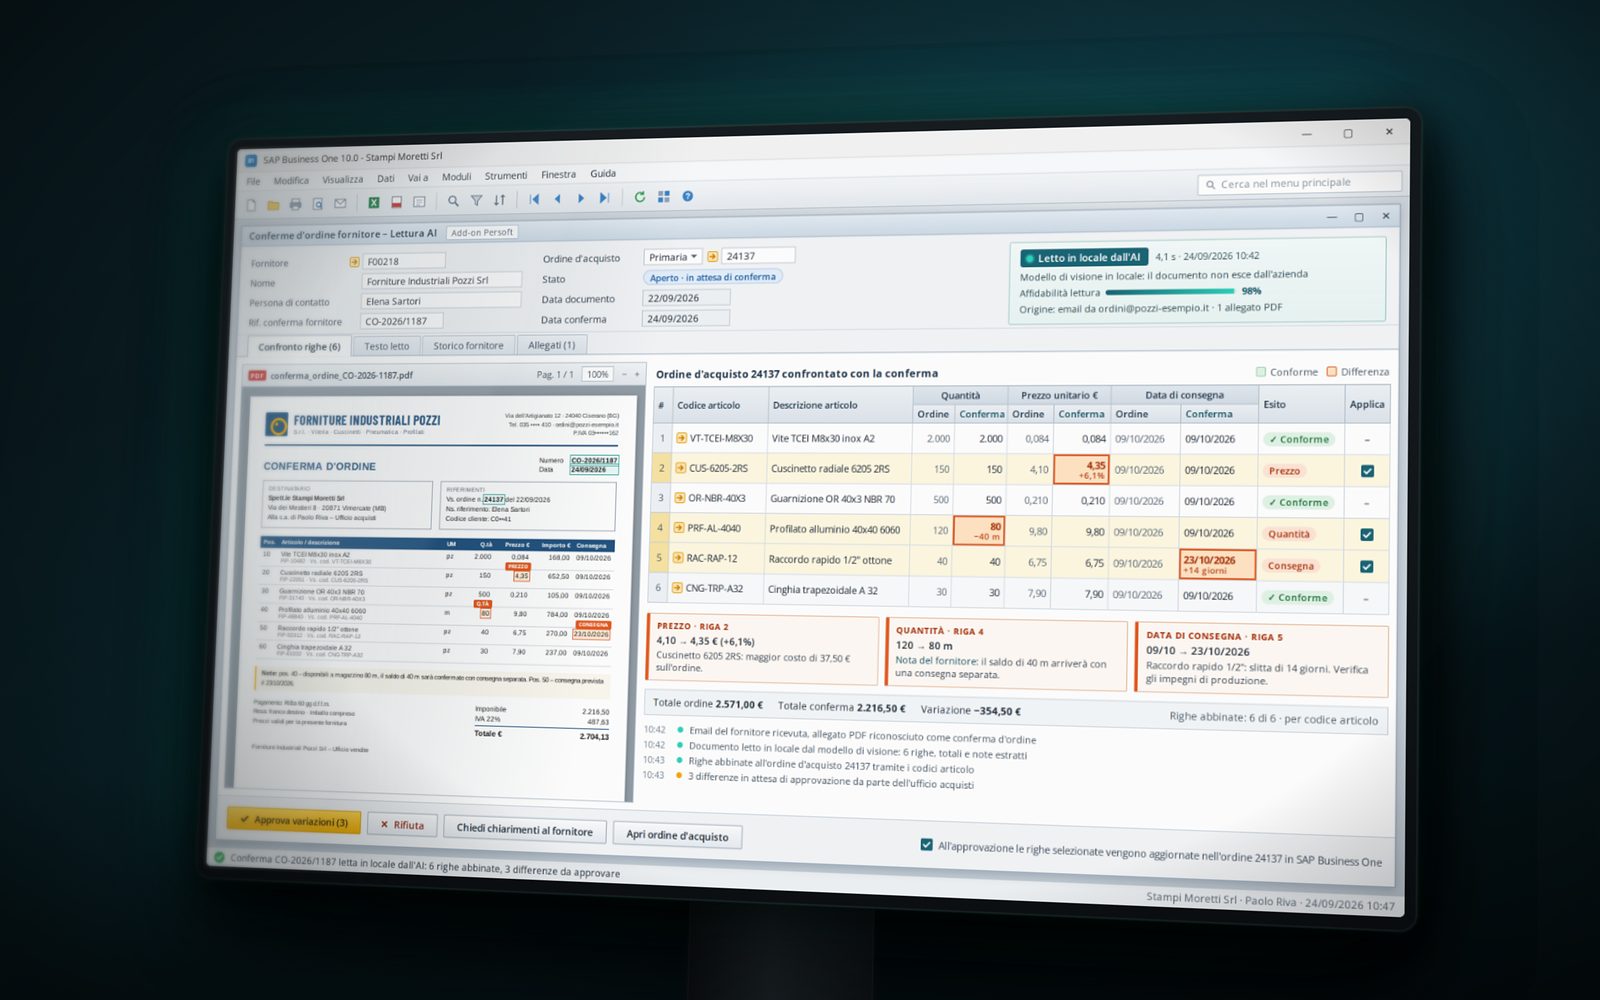Switch to the Testo letto tab
Screen dimensions: 1600x1000
point(386,346)
